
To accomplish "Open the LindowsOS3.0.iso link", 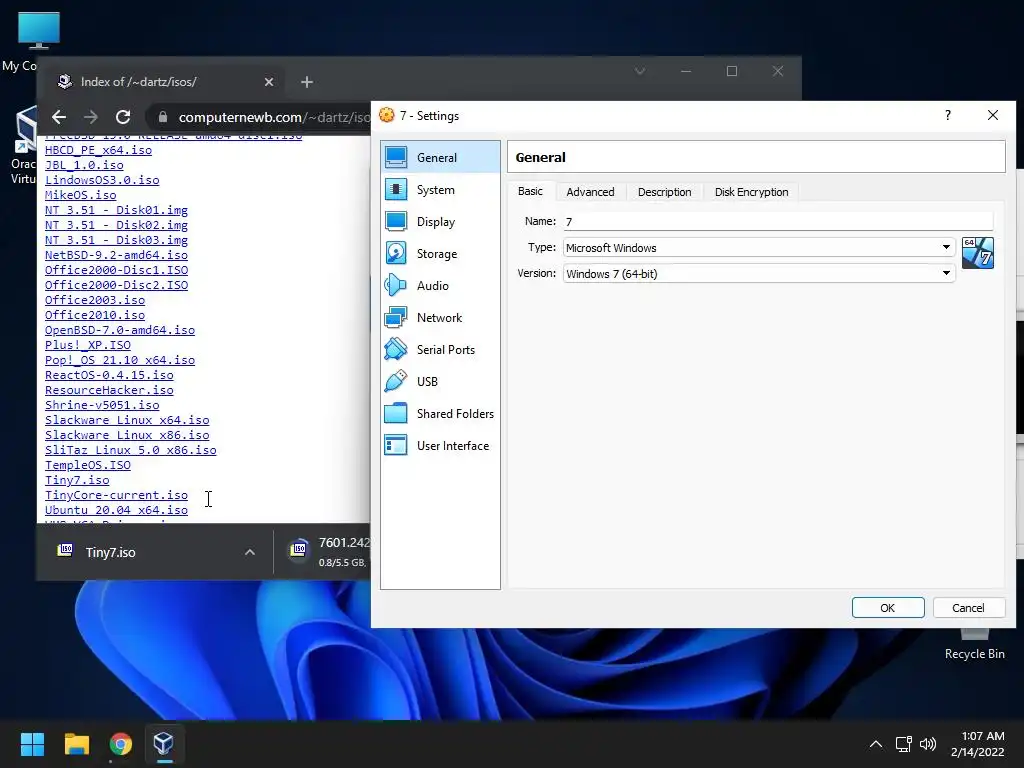I will (x=102, y=180).
